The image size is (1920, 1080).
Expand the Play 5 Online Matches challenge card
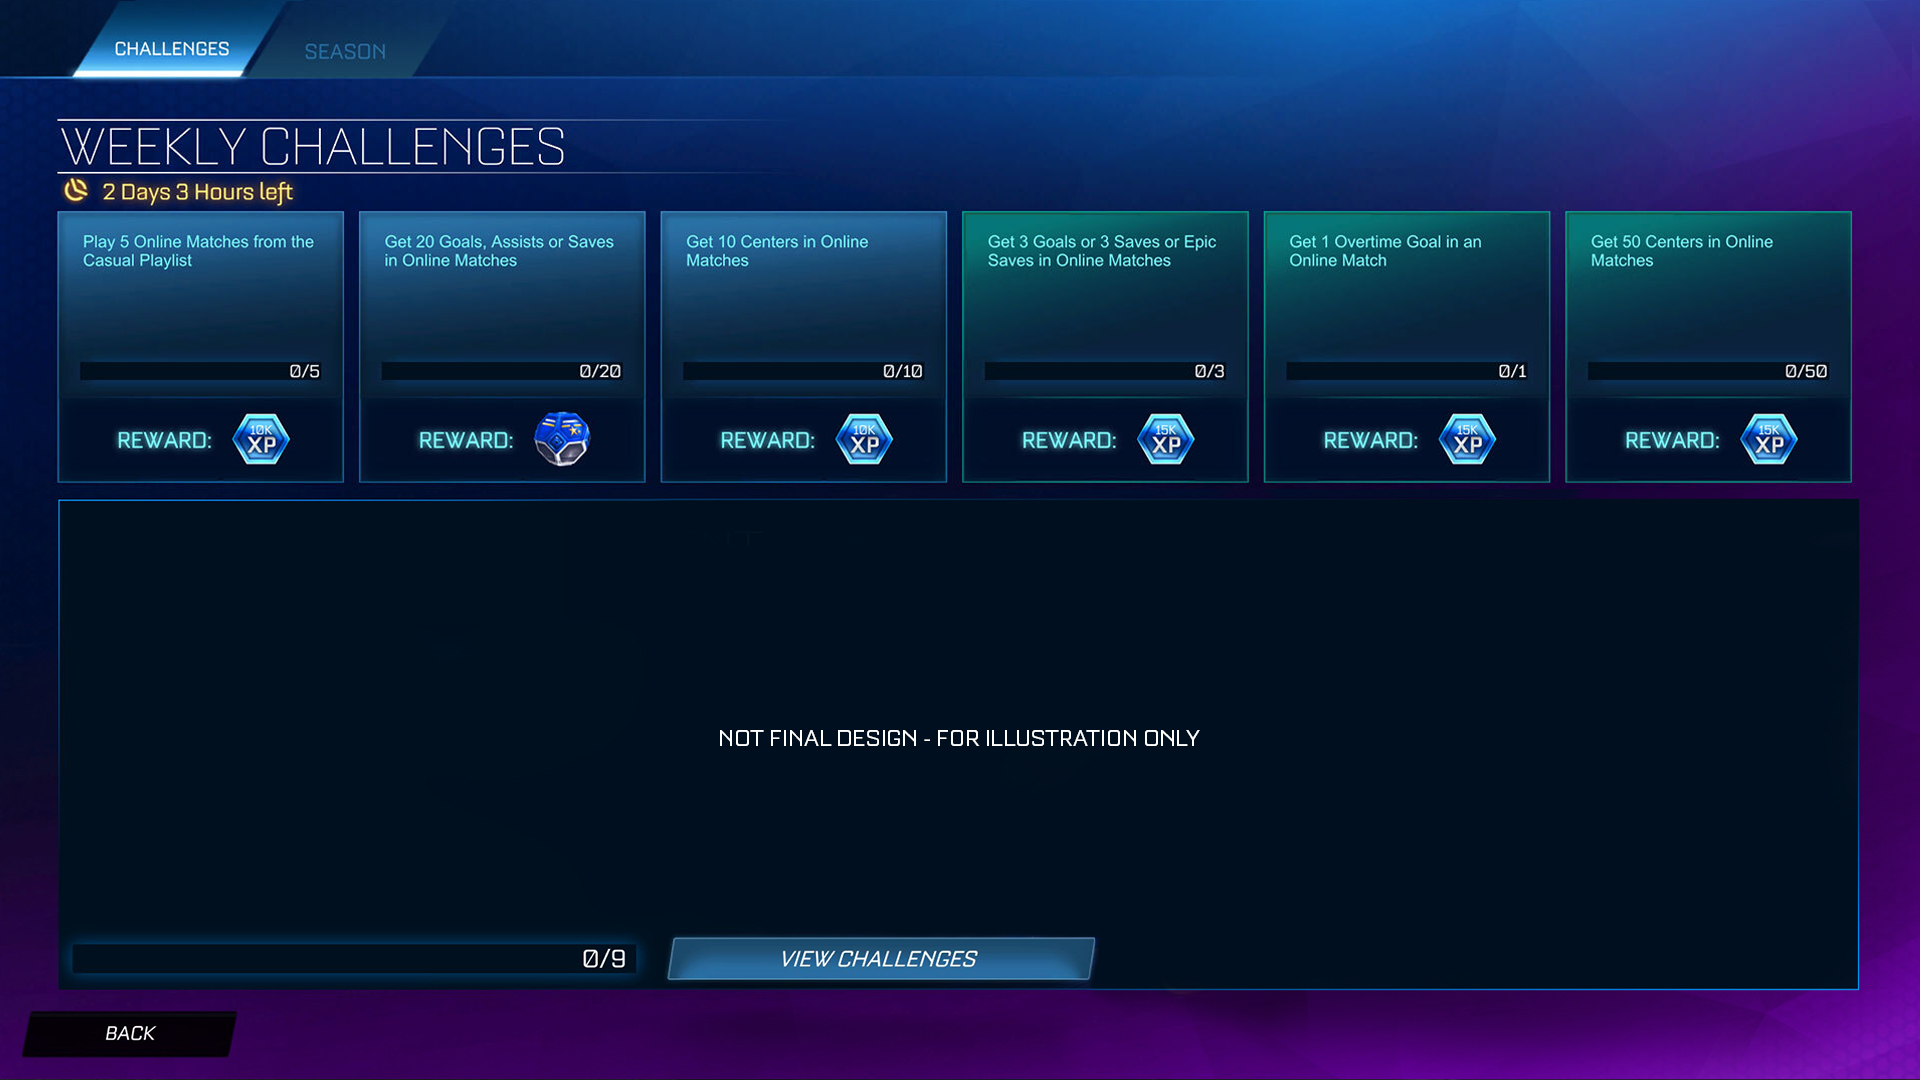[x=202, y=347]
